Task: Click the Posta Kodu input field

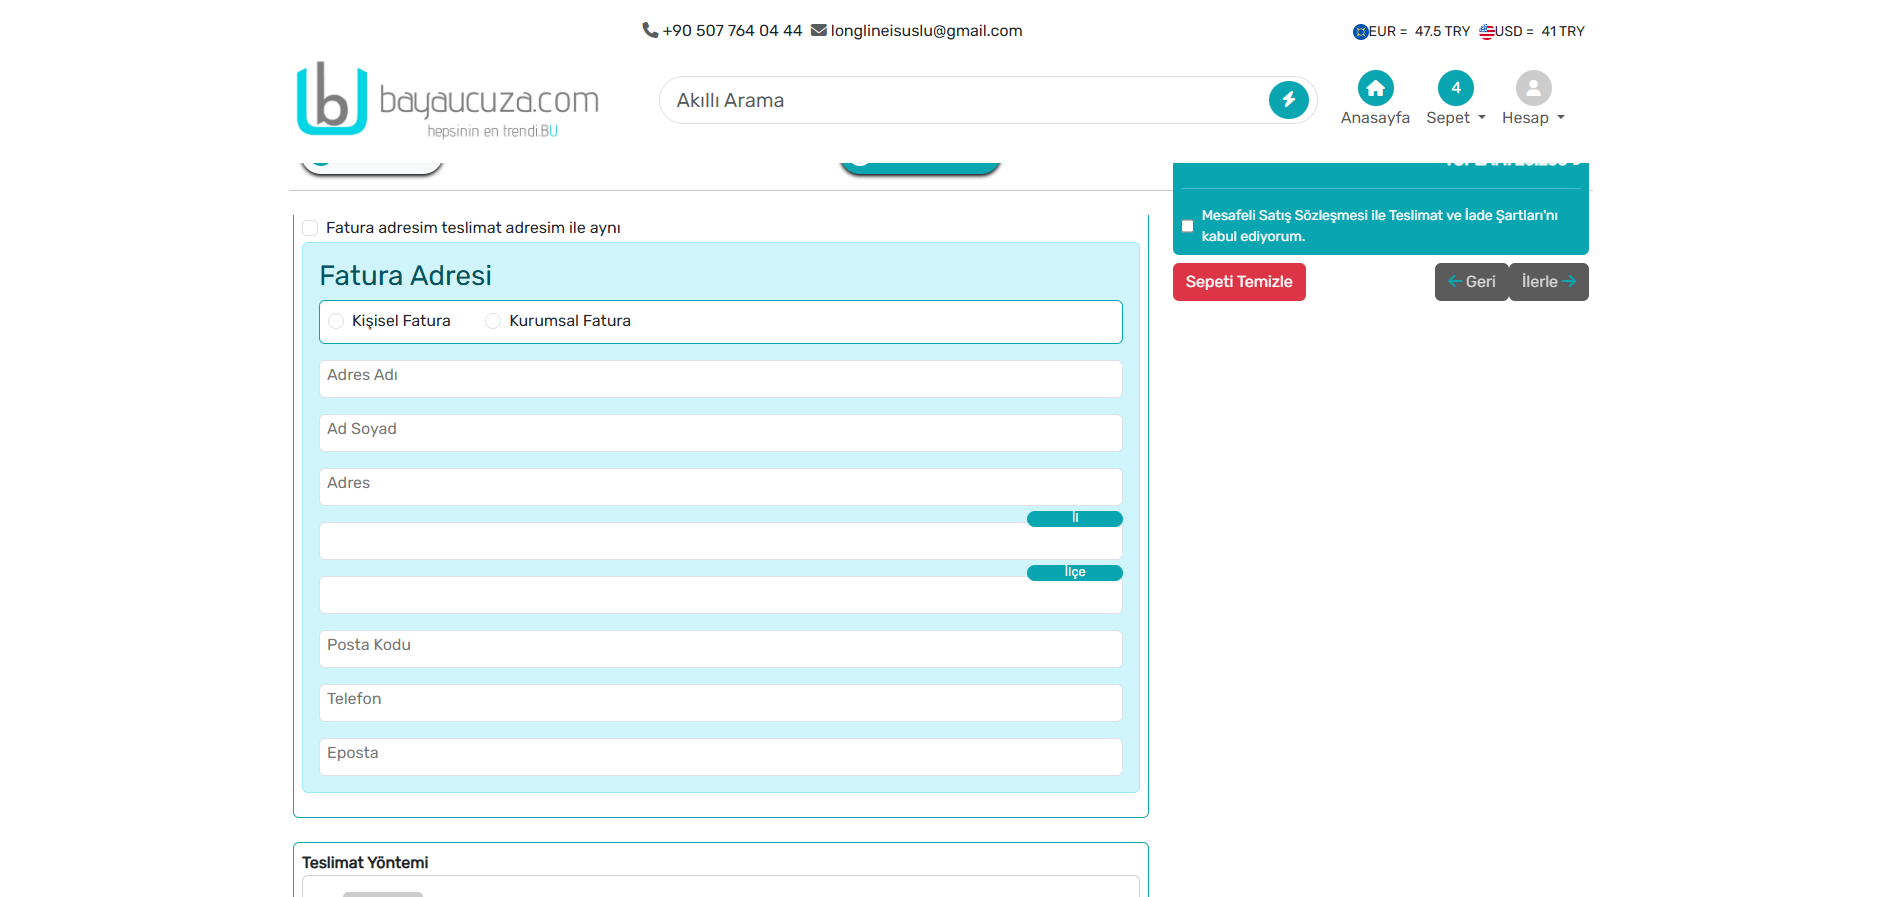Action: tap(720, 649)
